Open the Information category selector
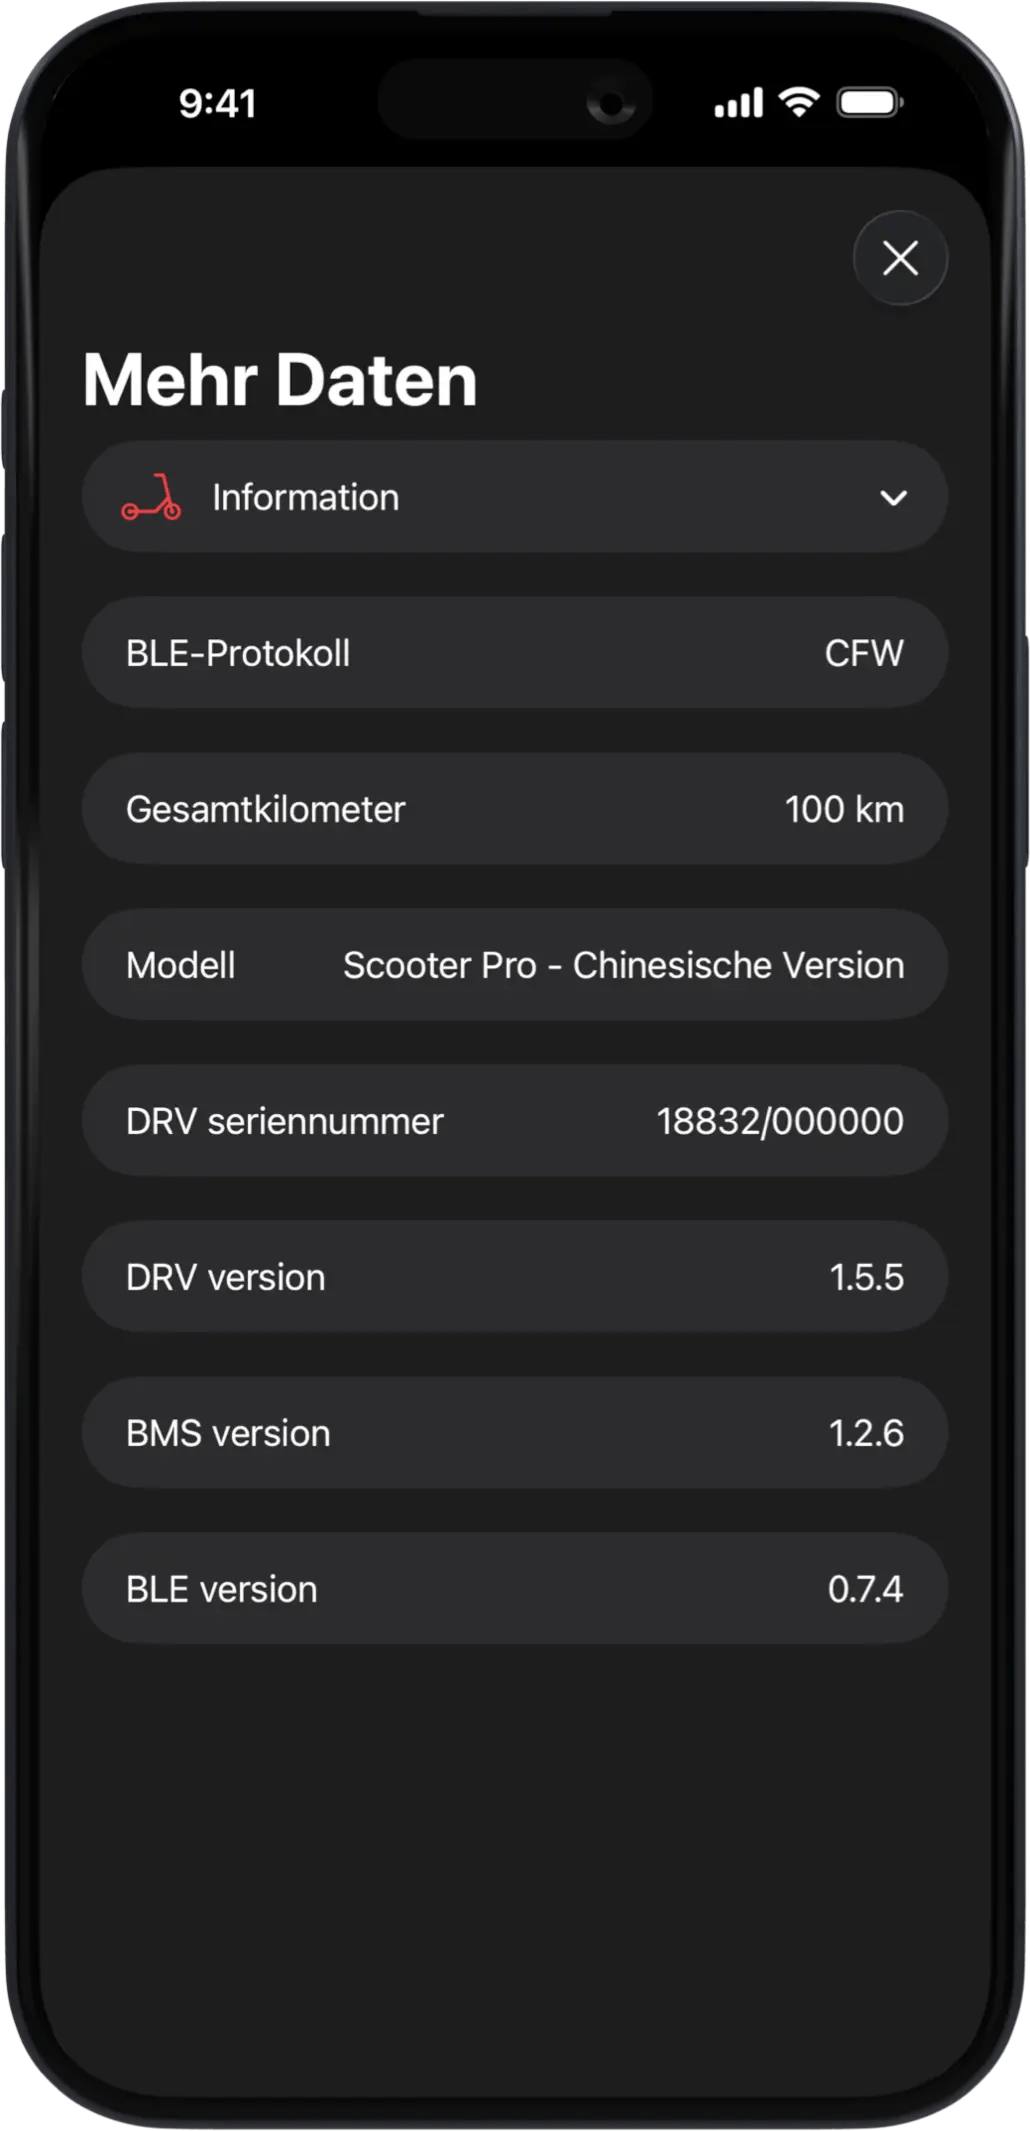 (x=514, y=498)
